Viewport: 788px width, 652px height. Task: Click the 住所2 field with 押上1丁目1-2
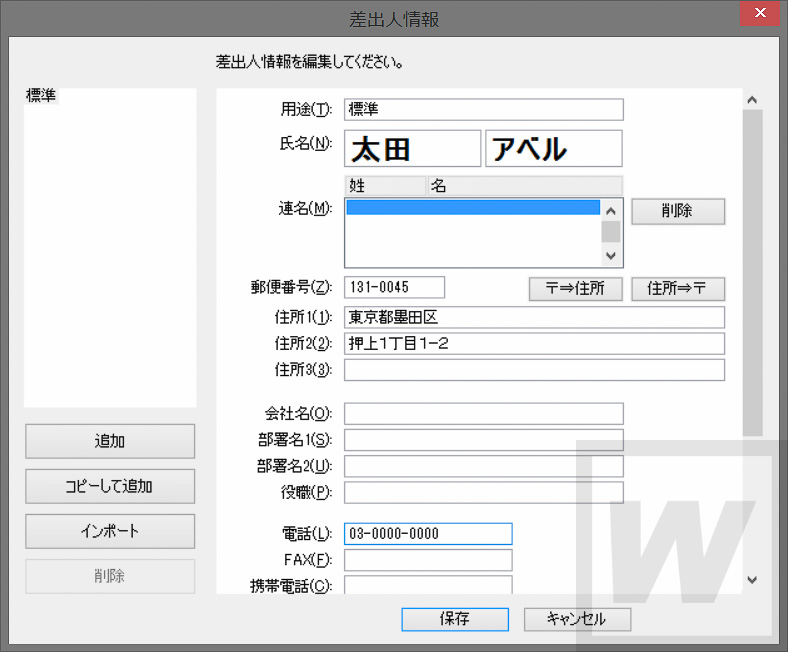click(534, 343)
